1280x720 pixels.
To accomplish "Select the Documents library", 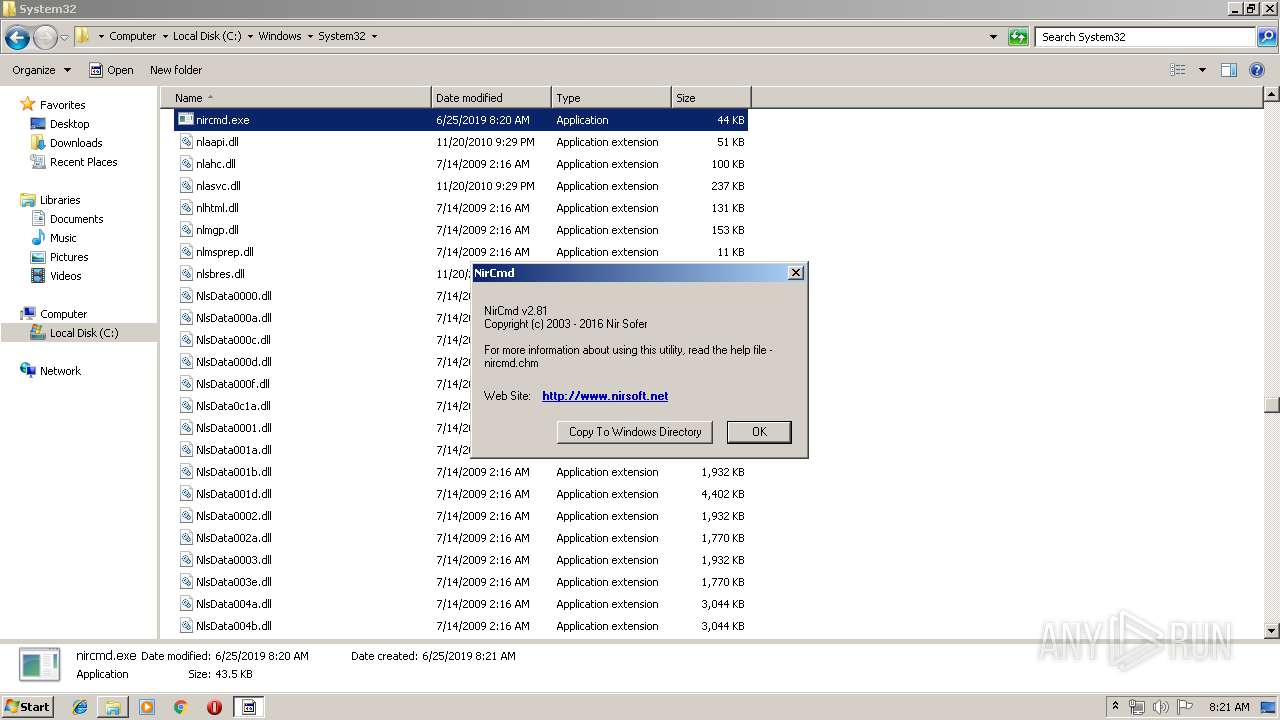I will 76,219.
